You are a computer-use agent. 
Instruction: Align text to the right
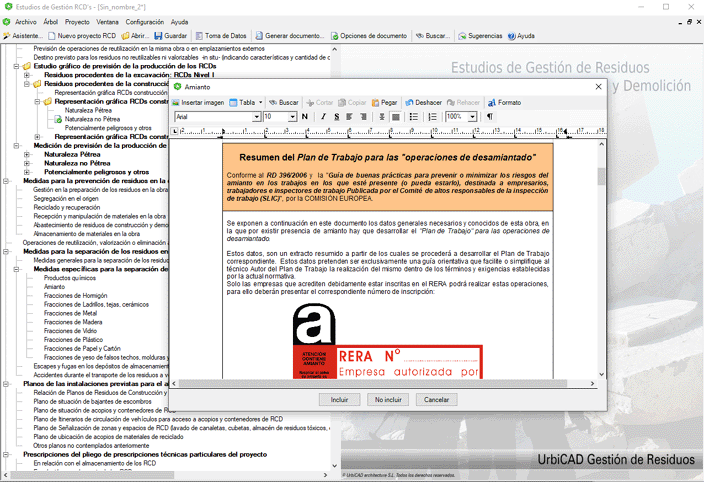point(363,117)
